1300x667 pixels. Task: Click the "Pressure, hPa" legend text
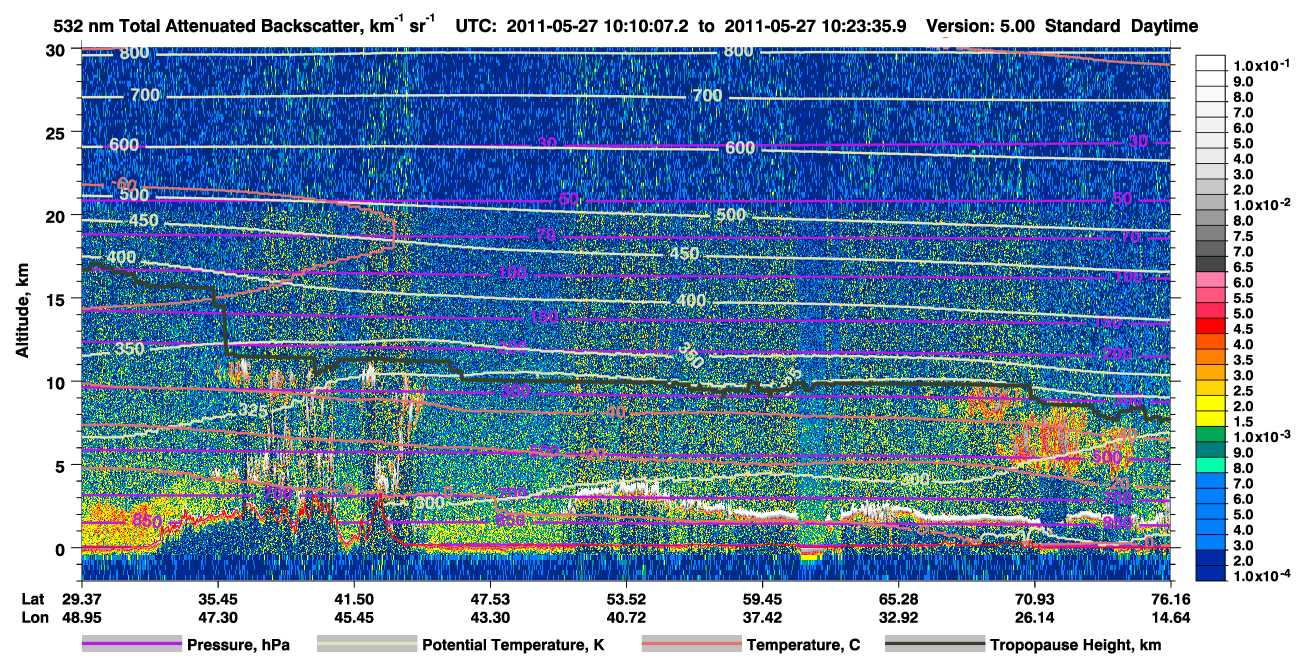(x=238, y=646)
